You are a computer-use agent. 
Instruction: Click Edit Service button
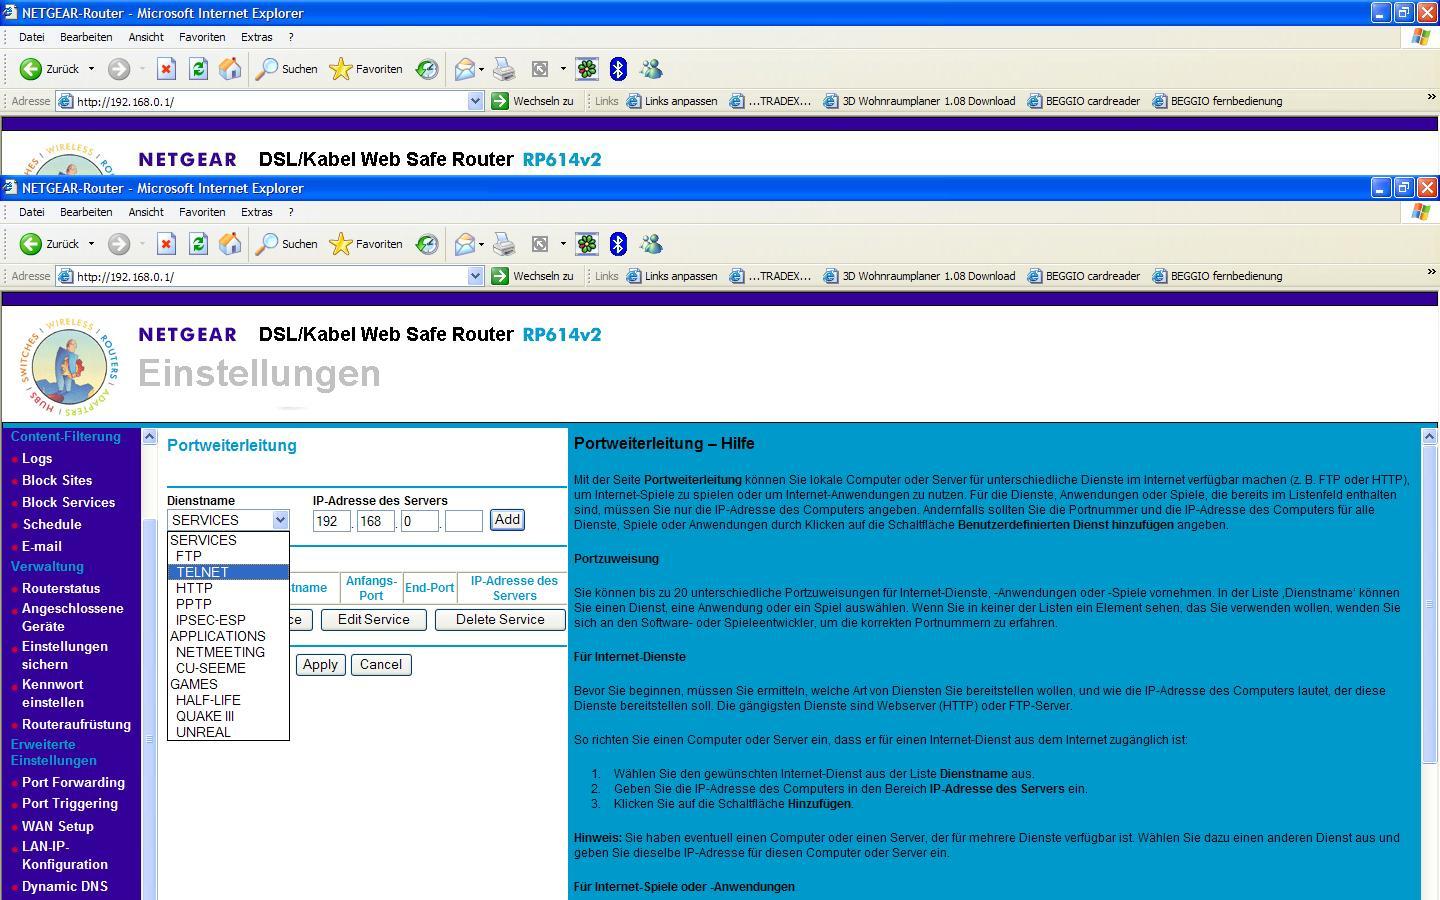(x=374, y=620)
